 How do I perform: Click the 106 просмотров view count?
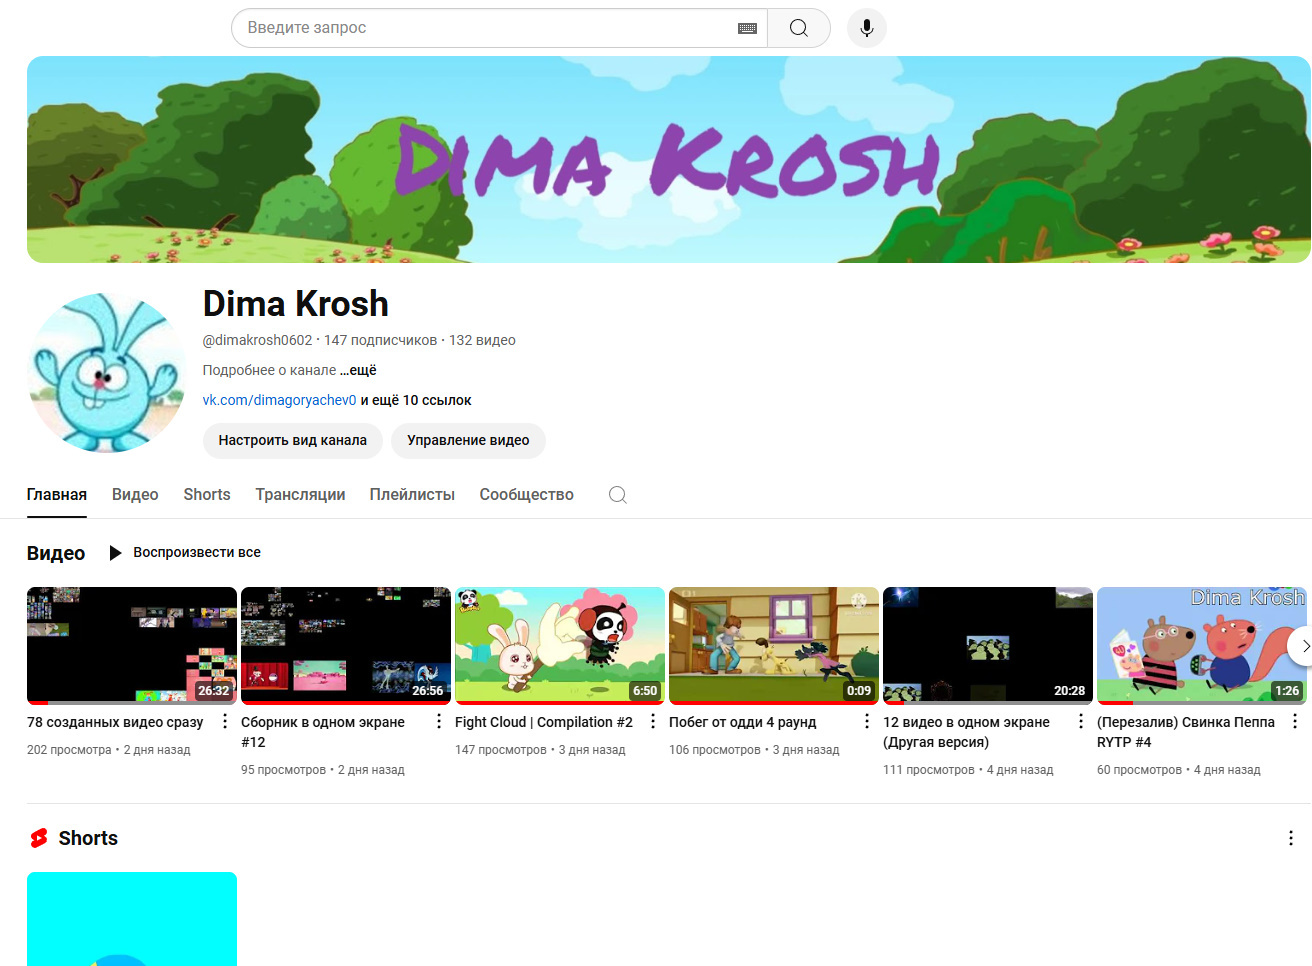715,750
